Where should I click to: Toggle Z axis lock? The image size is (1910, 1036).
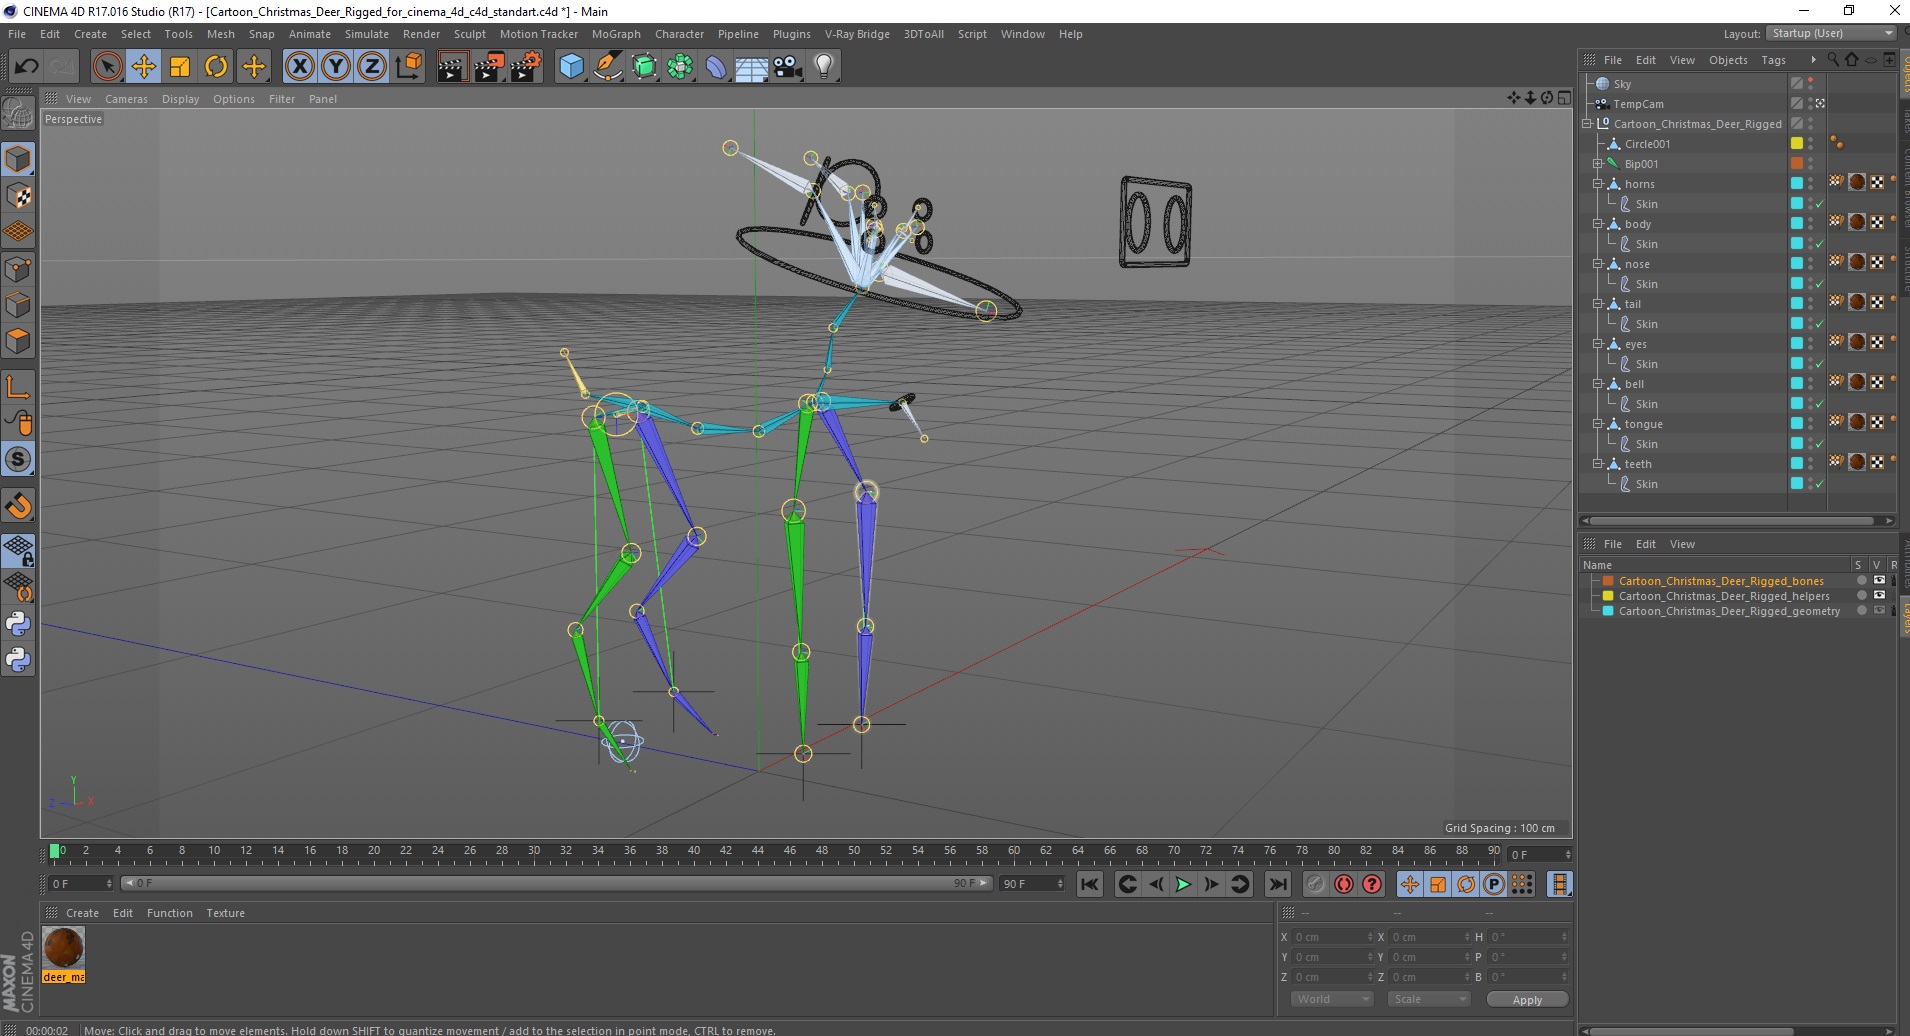[372, 67]
